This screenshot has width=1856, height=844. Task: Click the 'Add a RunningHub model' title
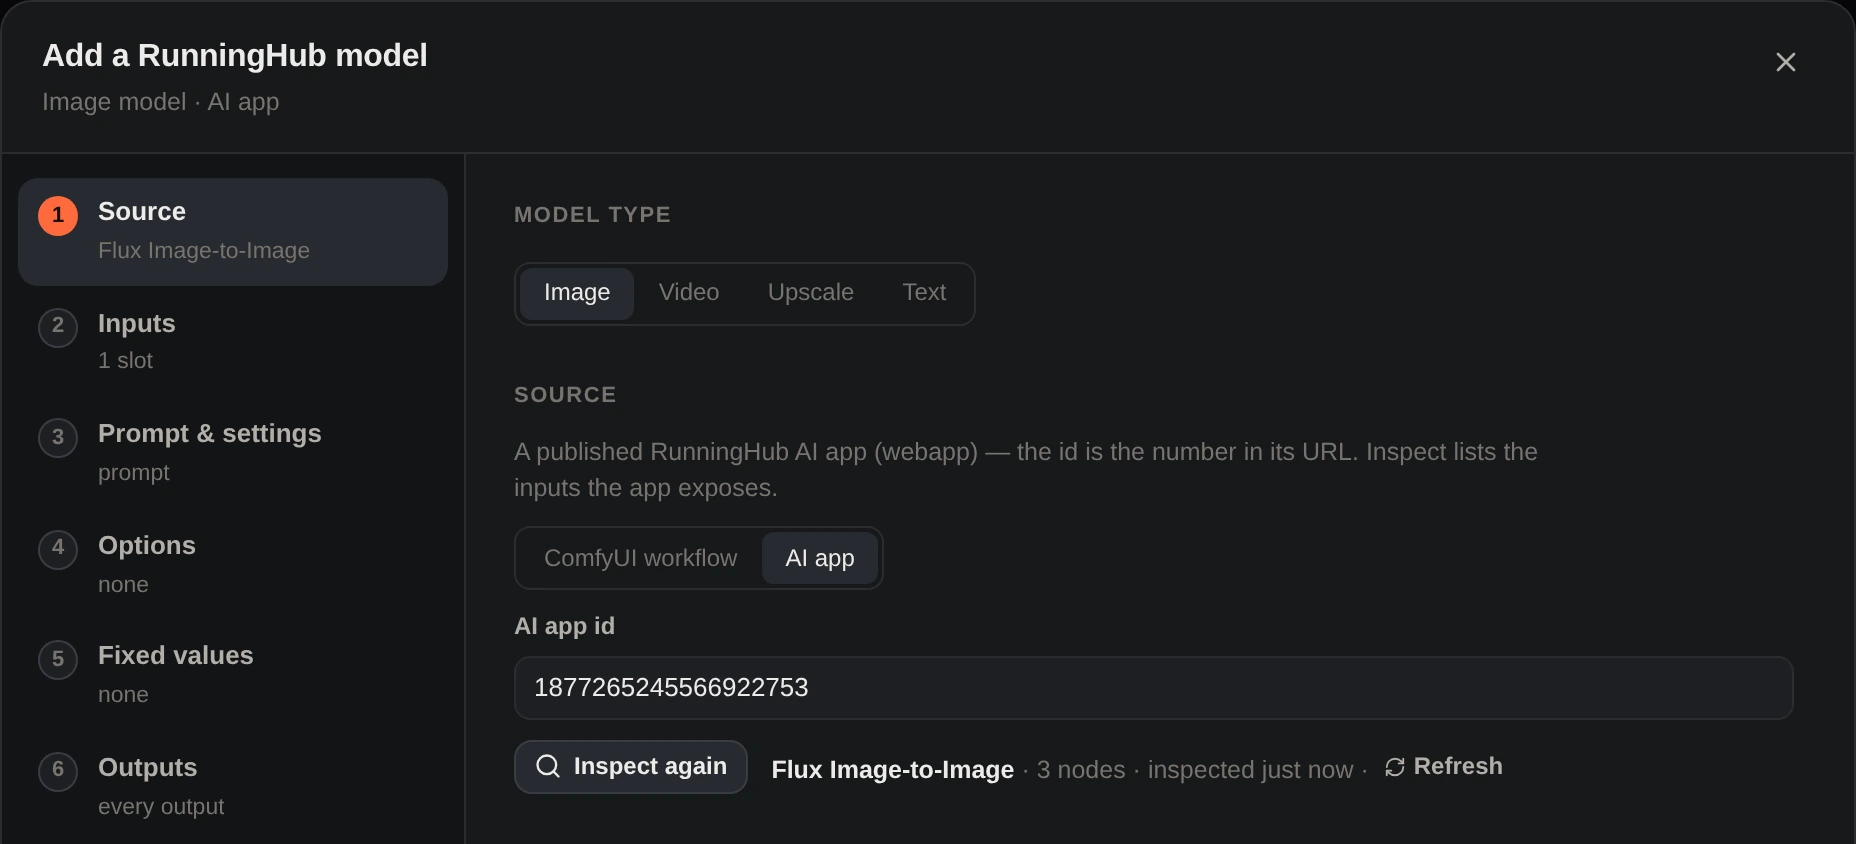point(235,56)
